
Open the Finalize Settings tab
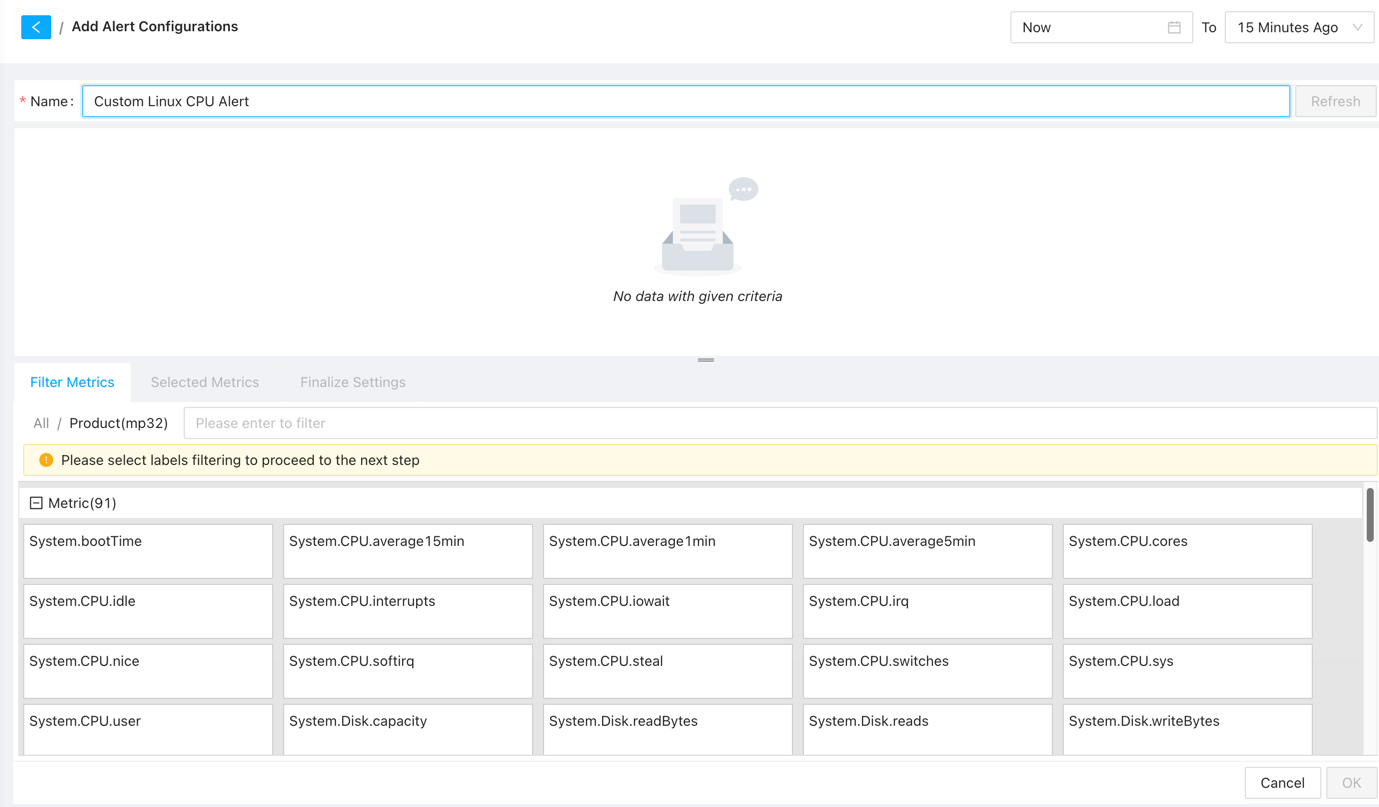(x=353, y=382)
